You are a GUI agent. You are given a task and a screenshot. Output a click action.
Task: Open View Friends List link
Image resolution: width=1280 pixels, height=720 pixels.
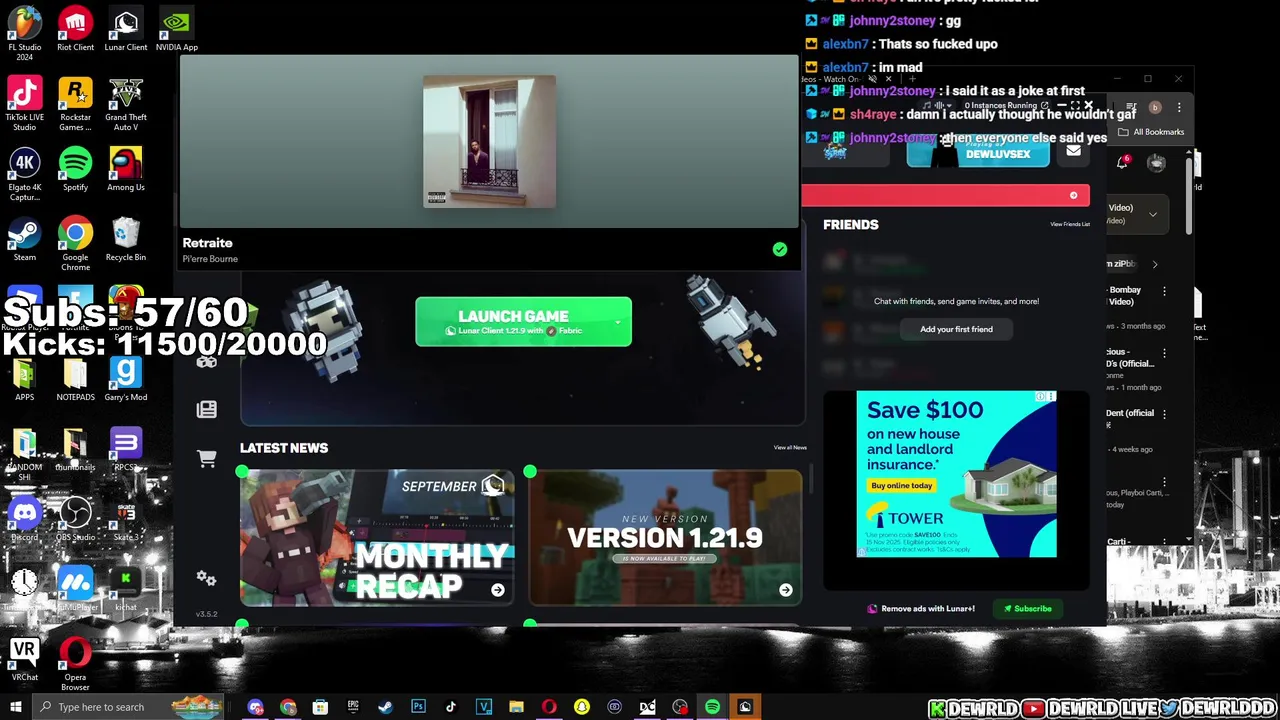[x=1070, y=224]
